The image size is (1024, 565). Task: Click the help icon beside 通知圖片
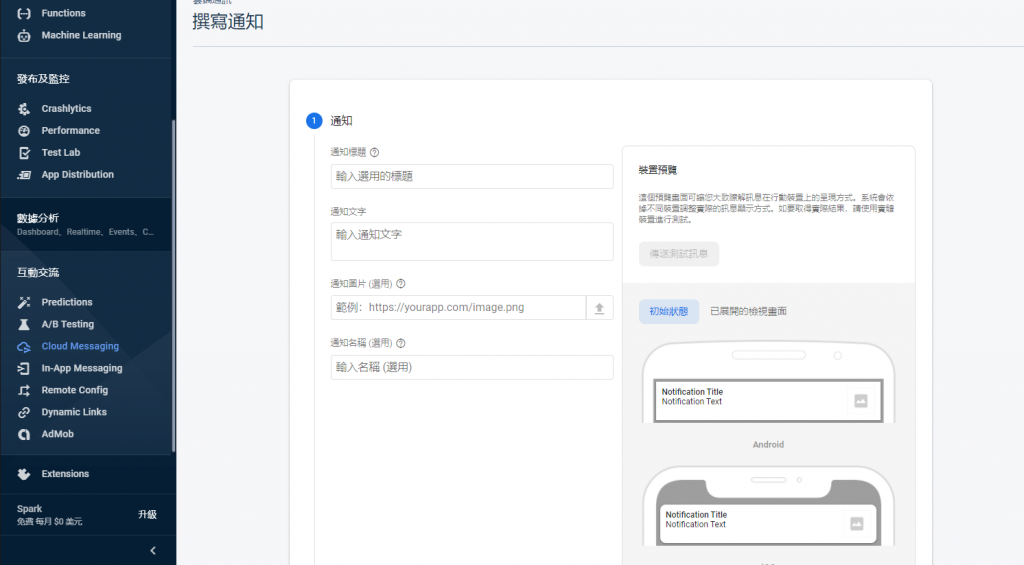[401, 283]
